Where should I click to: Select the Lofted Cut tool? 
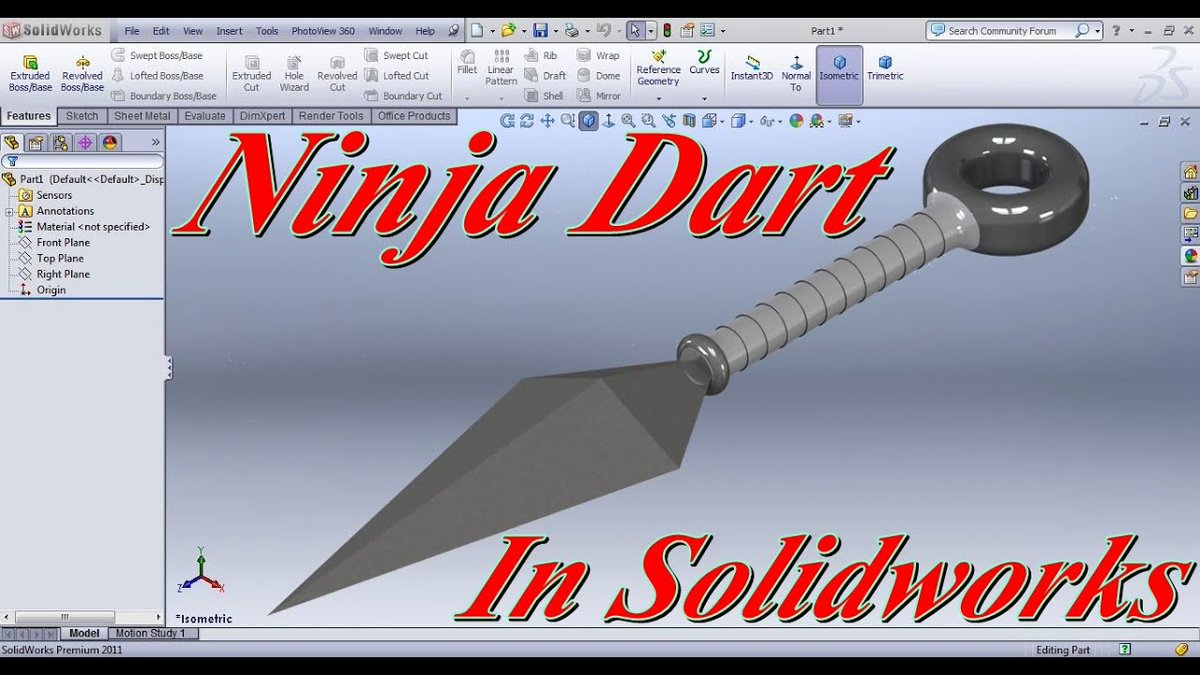(397, 76)
